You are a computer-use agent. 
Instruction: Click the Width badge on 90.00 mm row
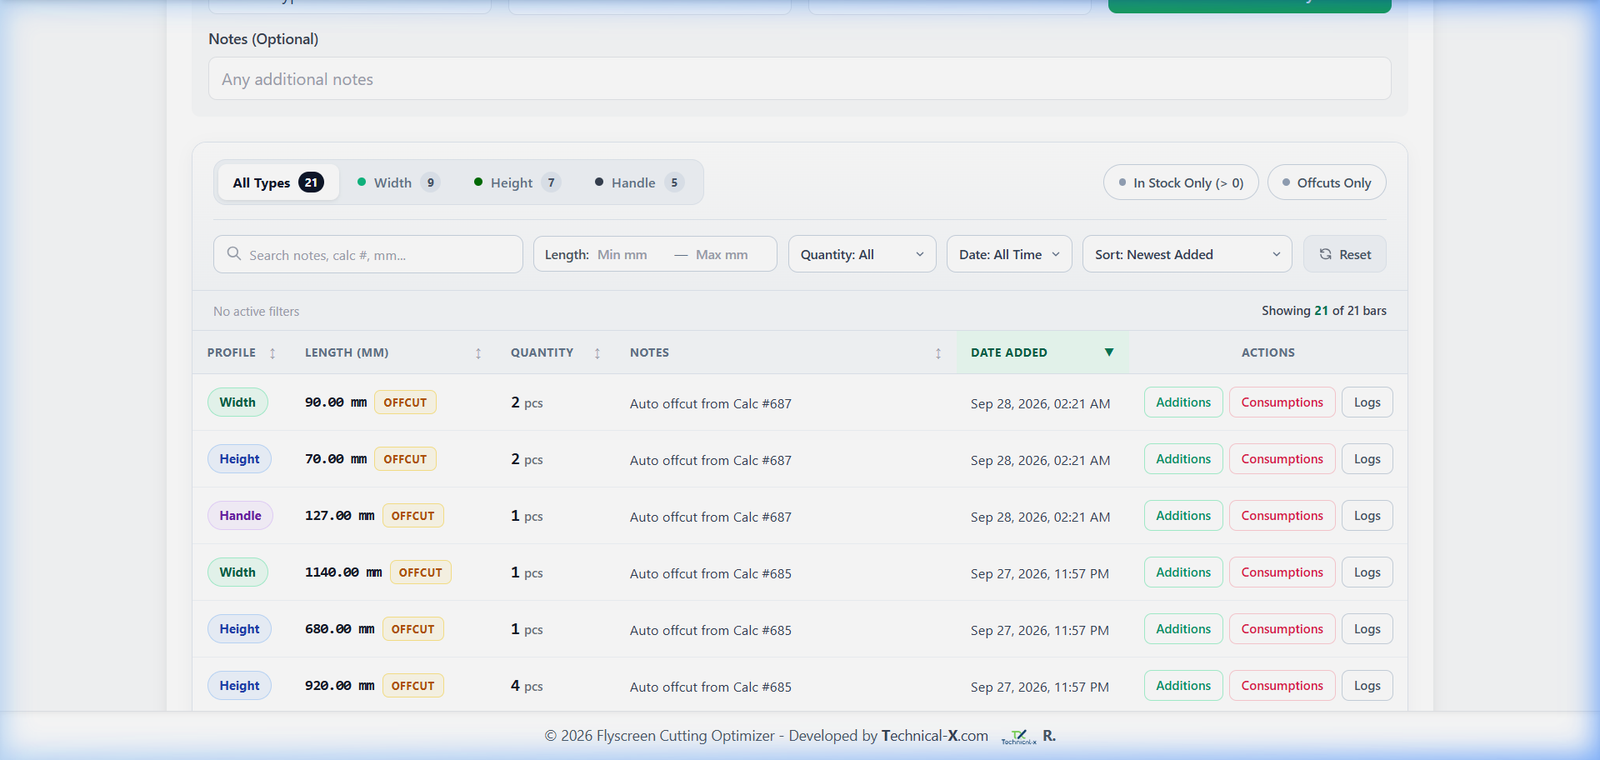pyautogui.click(x=237, y=402)
